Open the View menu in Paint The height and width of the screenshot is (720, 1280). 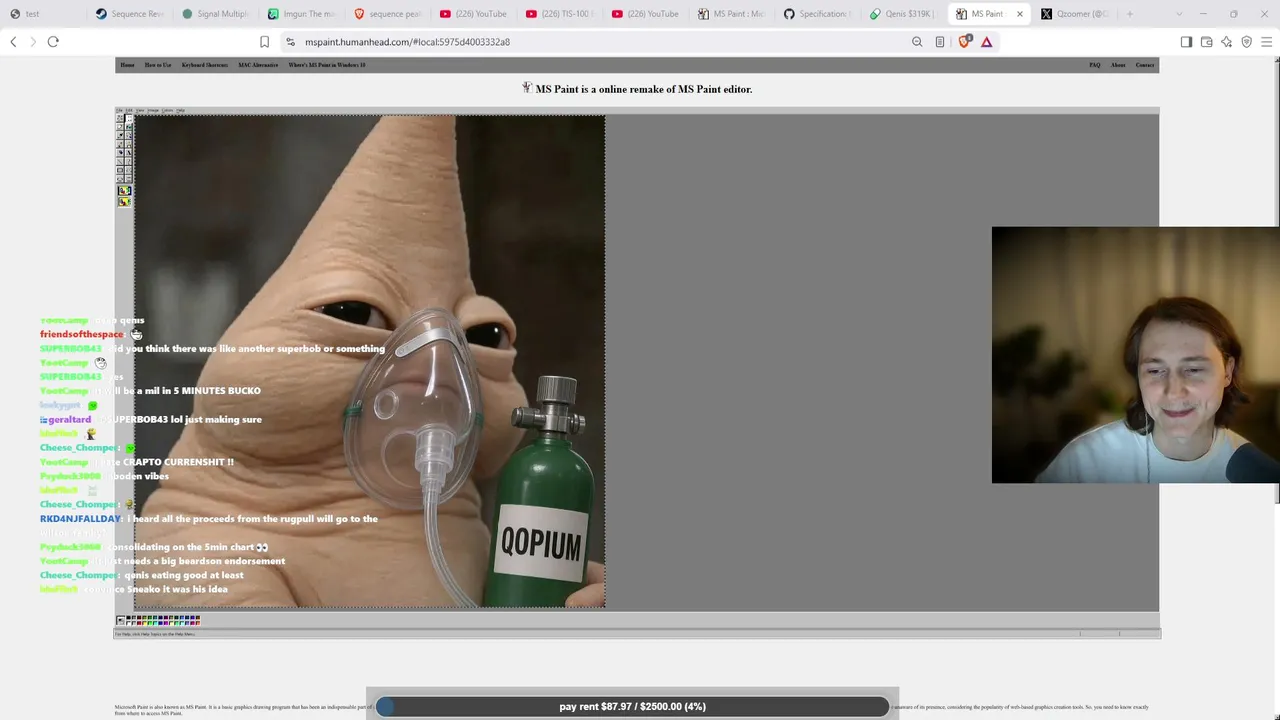140,110
